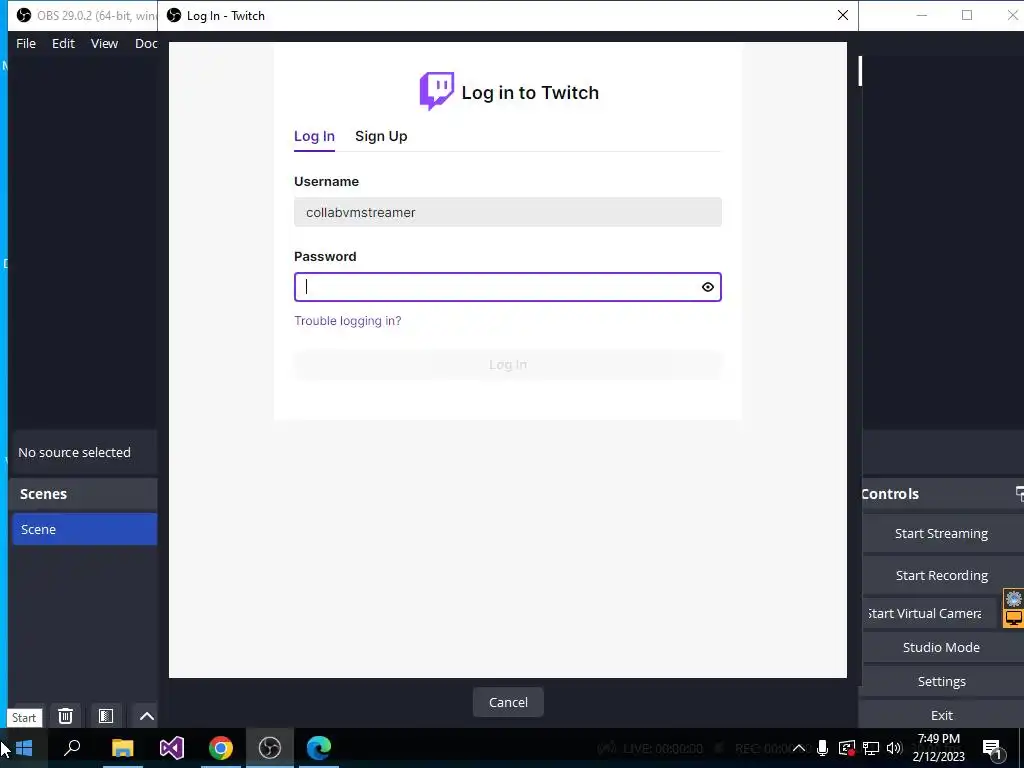Open Microsoft Edge from the taskbar
Image resolution: width=1024 pixels, height=768 pixels.
tap(319, 748)
